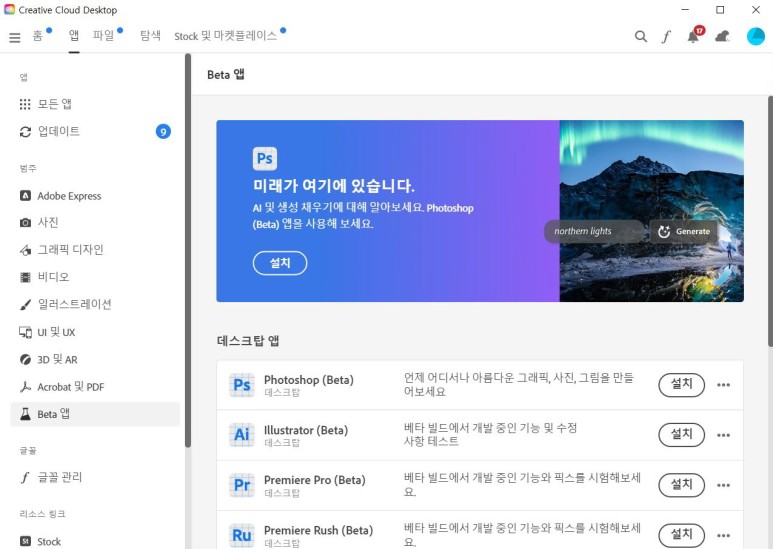This screenshot has width=773, height=549.
Task: Click the Stock St icon in sidebar
Action: pos(25,541)
